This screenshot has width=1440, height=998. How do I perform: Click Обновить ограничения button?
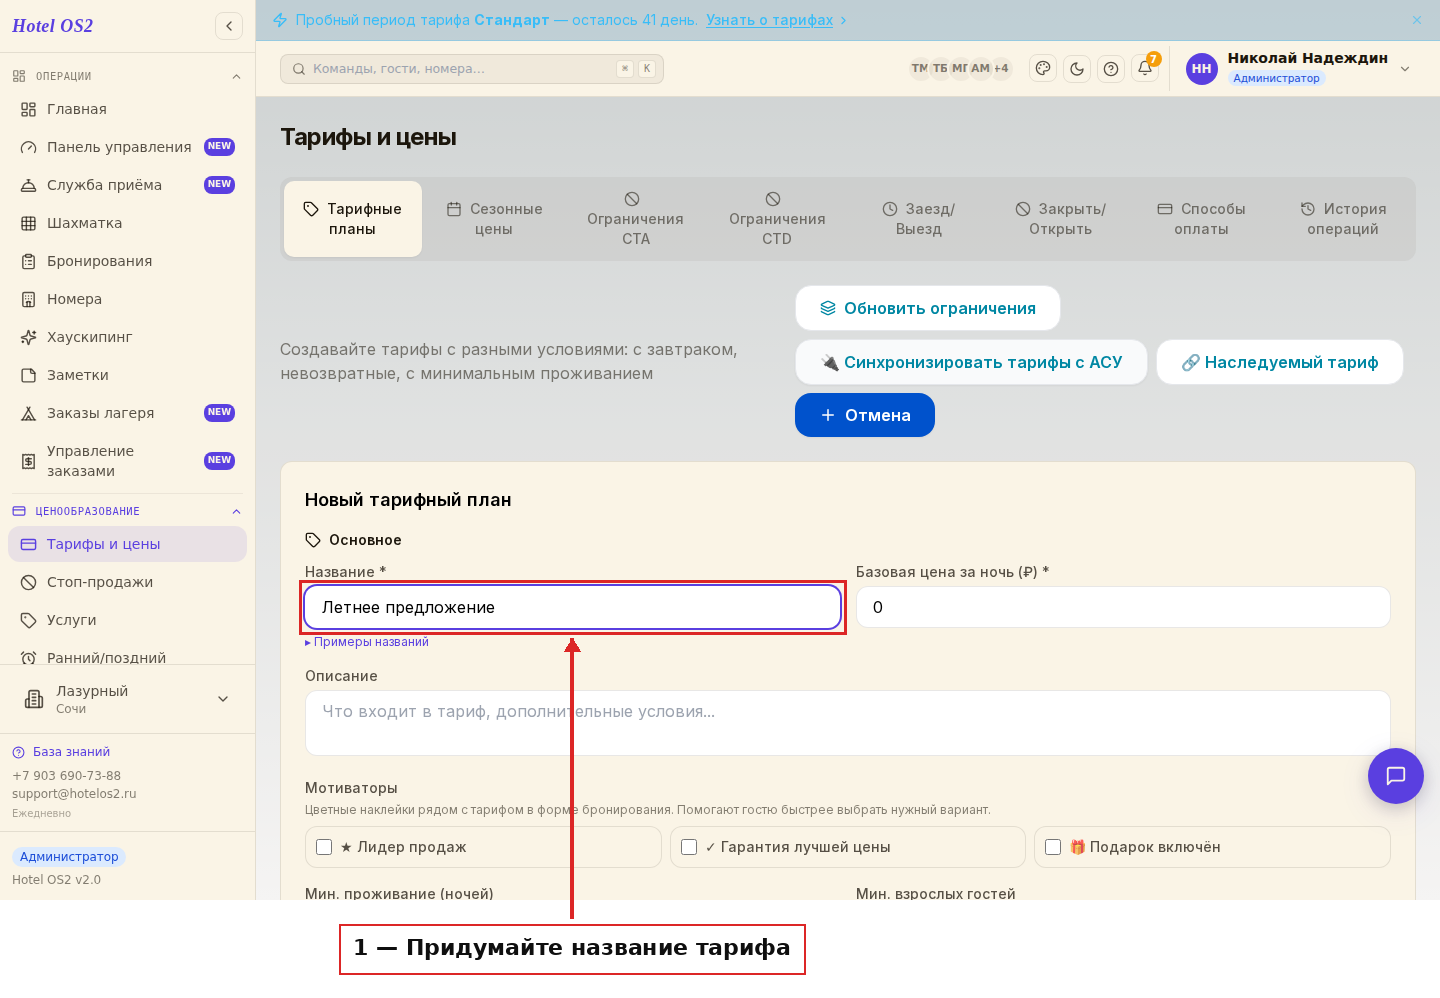[928, 308]
